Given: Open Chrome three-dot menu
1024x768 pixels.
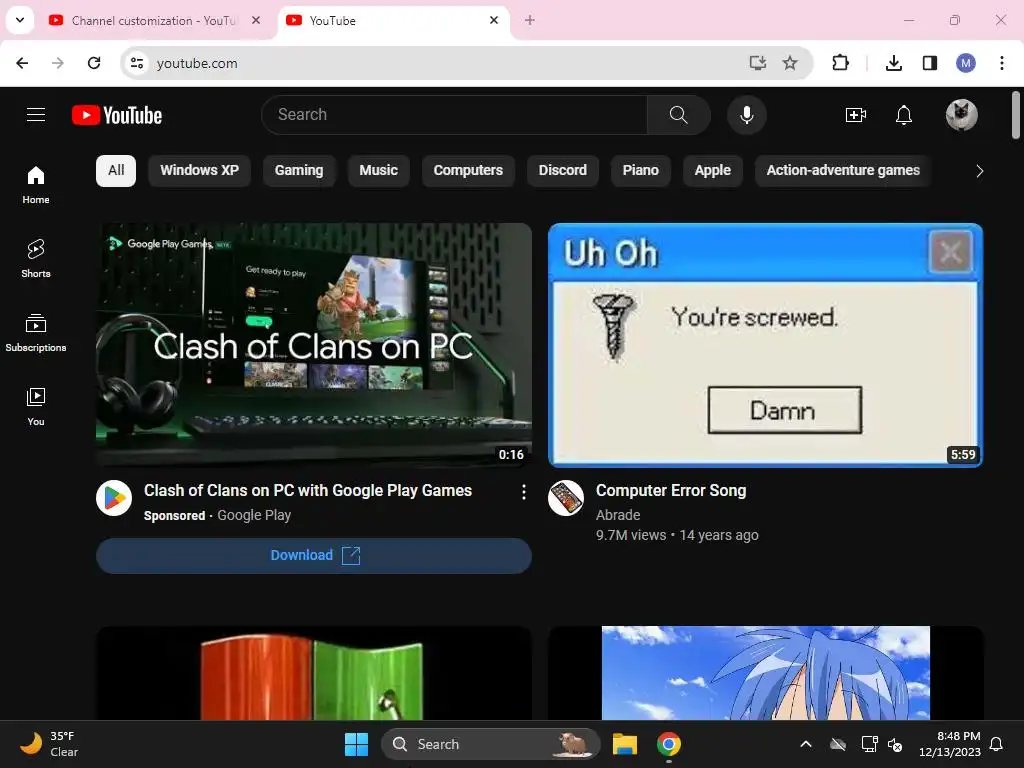Looking at the screenshot, I should [x=1002, y=63].
